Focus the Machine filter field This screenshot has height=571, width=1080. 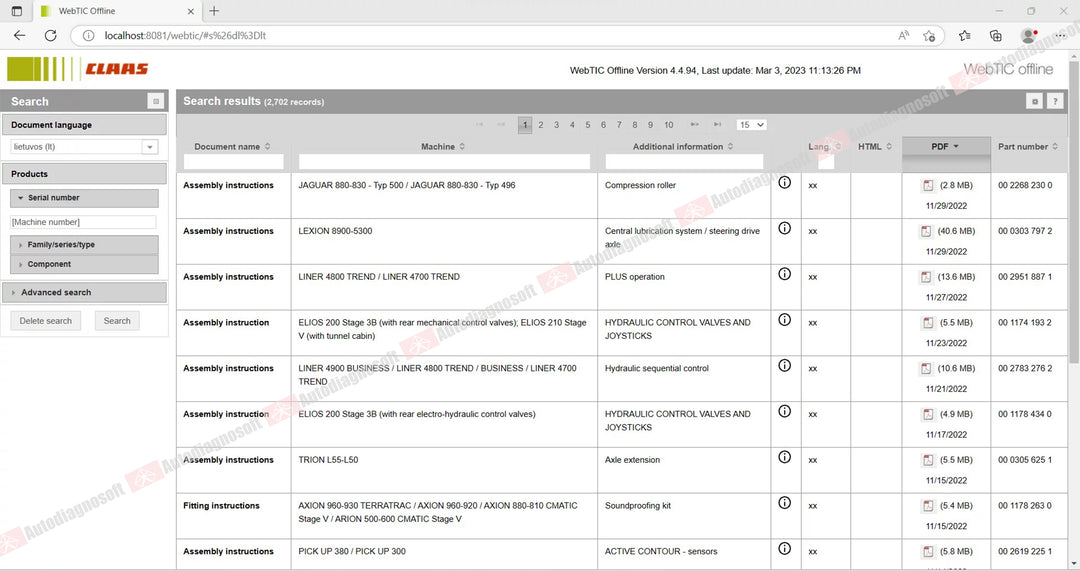[444, 162]
